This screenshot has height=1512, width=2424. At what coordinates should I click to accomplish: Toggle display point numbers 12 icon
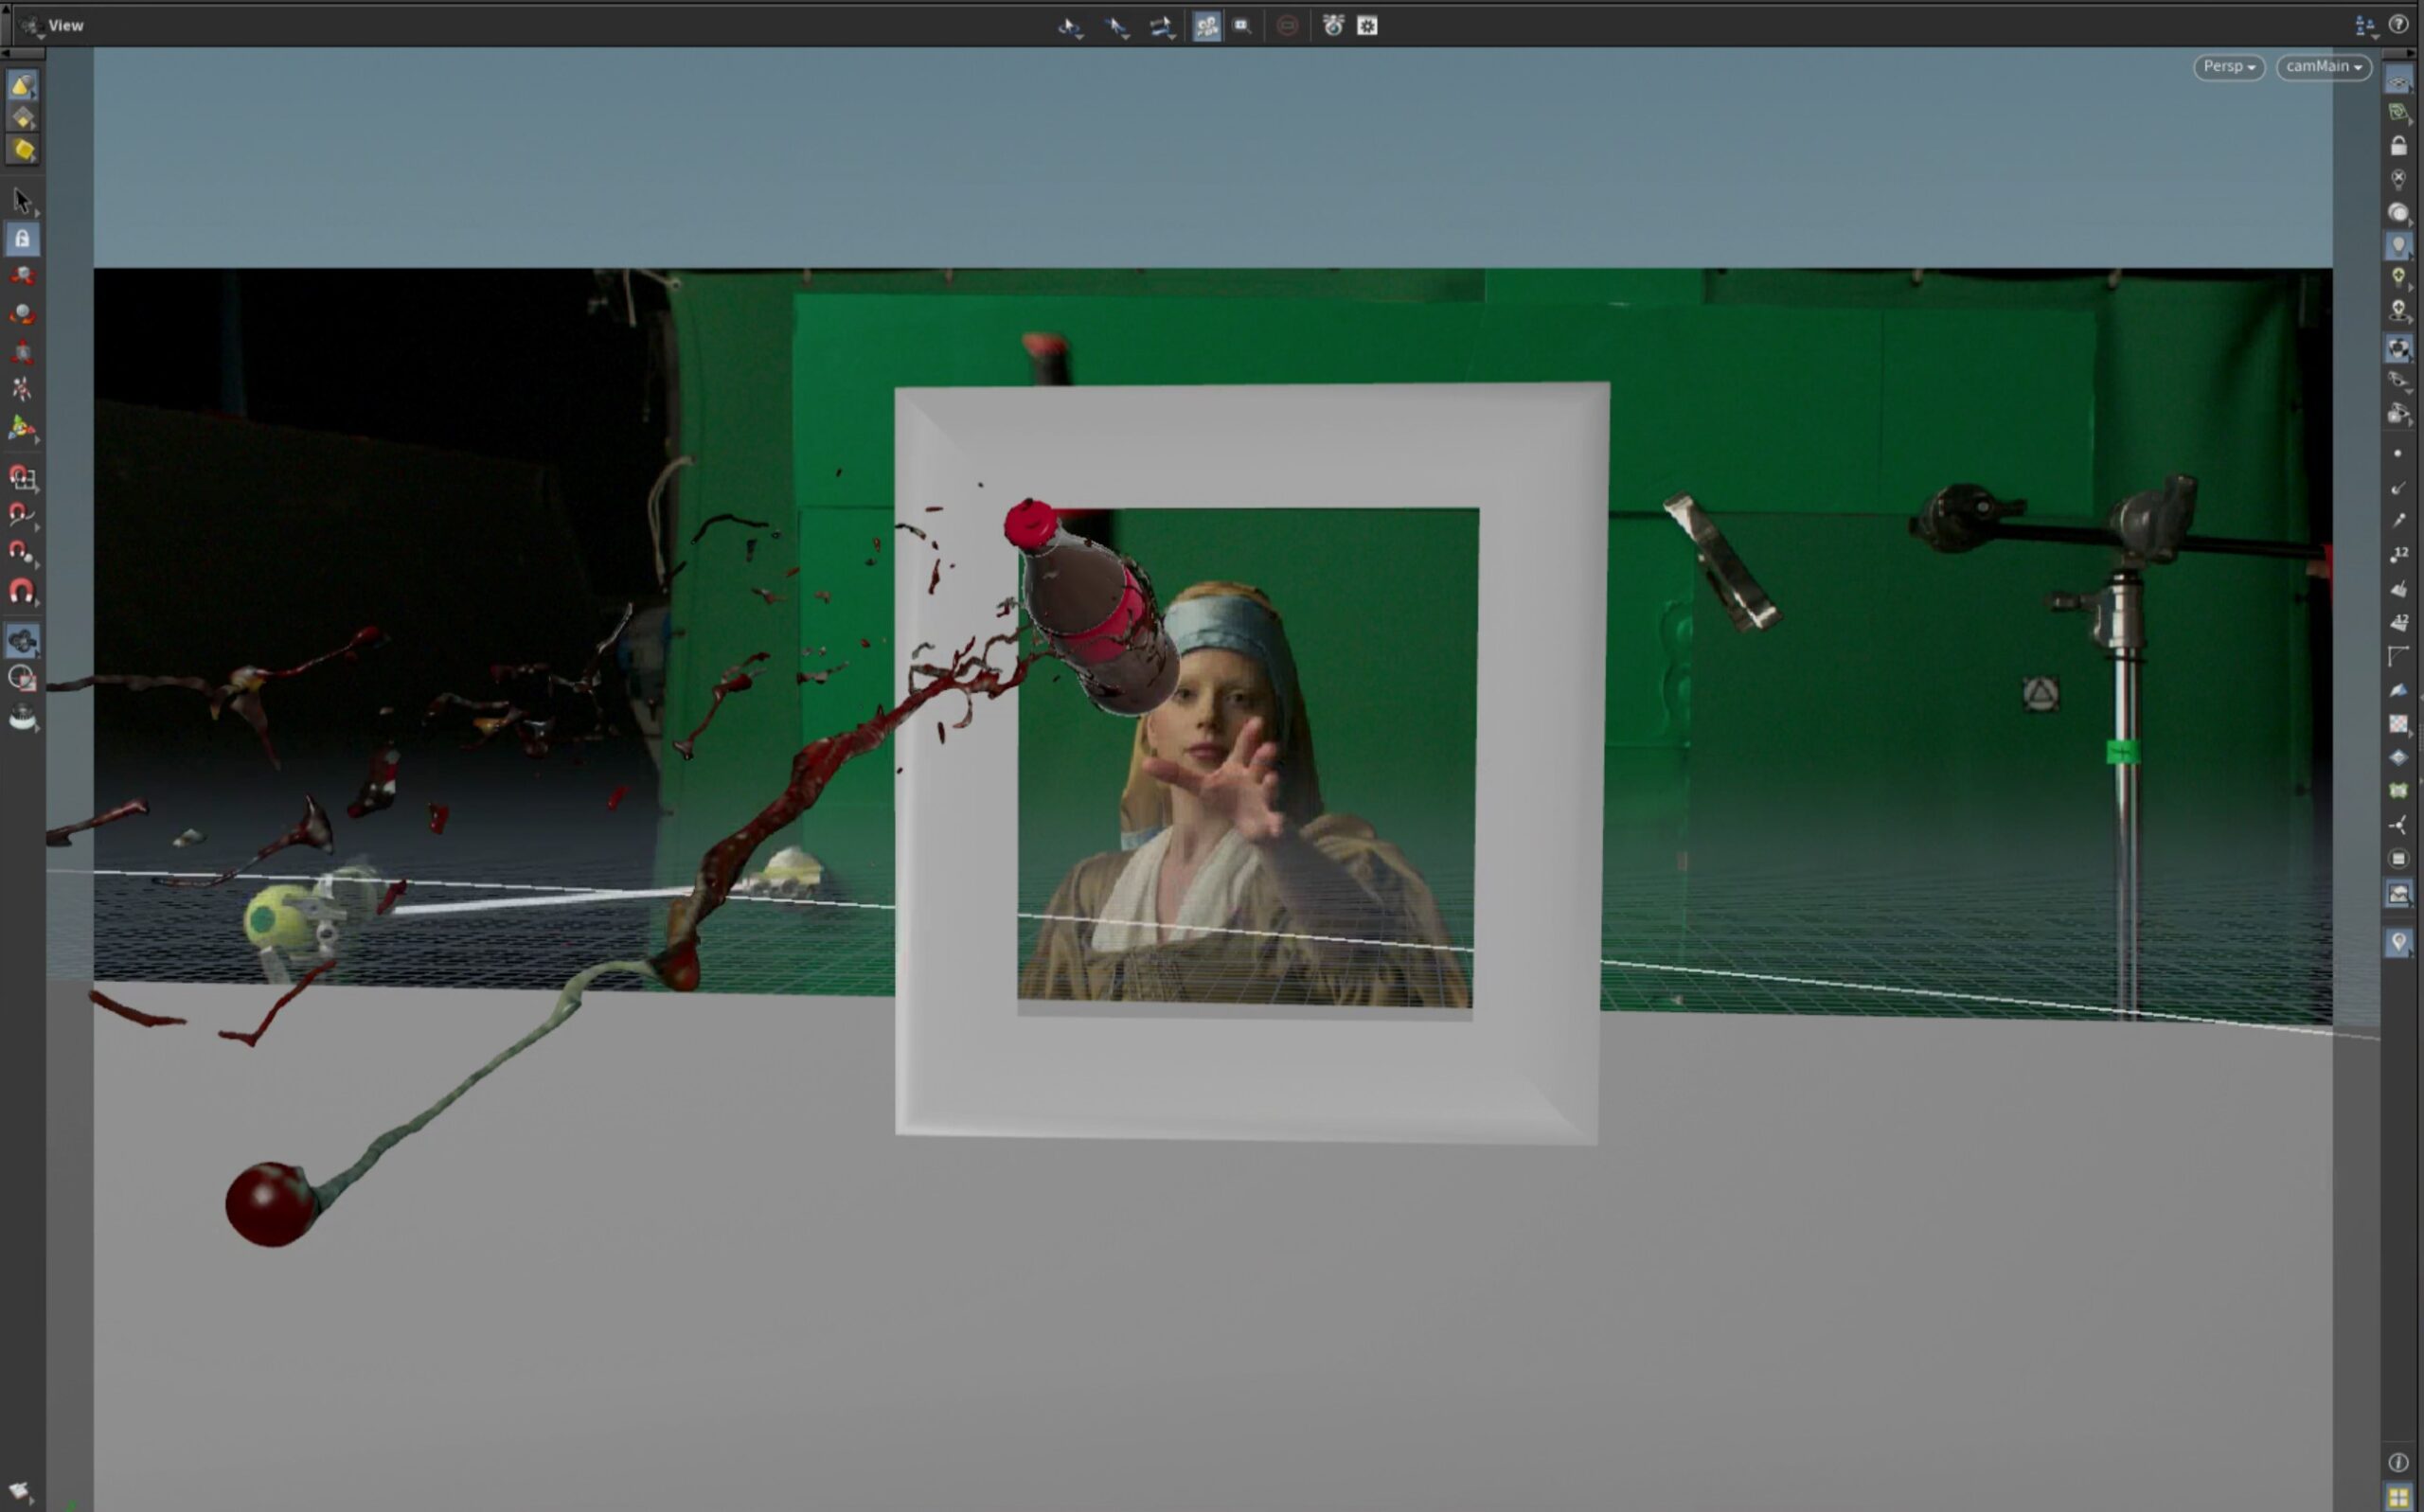click(x=2398, y=555)
